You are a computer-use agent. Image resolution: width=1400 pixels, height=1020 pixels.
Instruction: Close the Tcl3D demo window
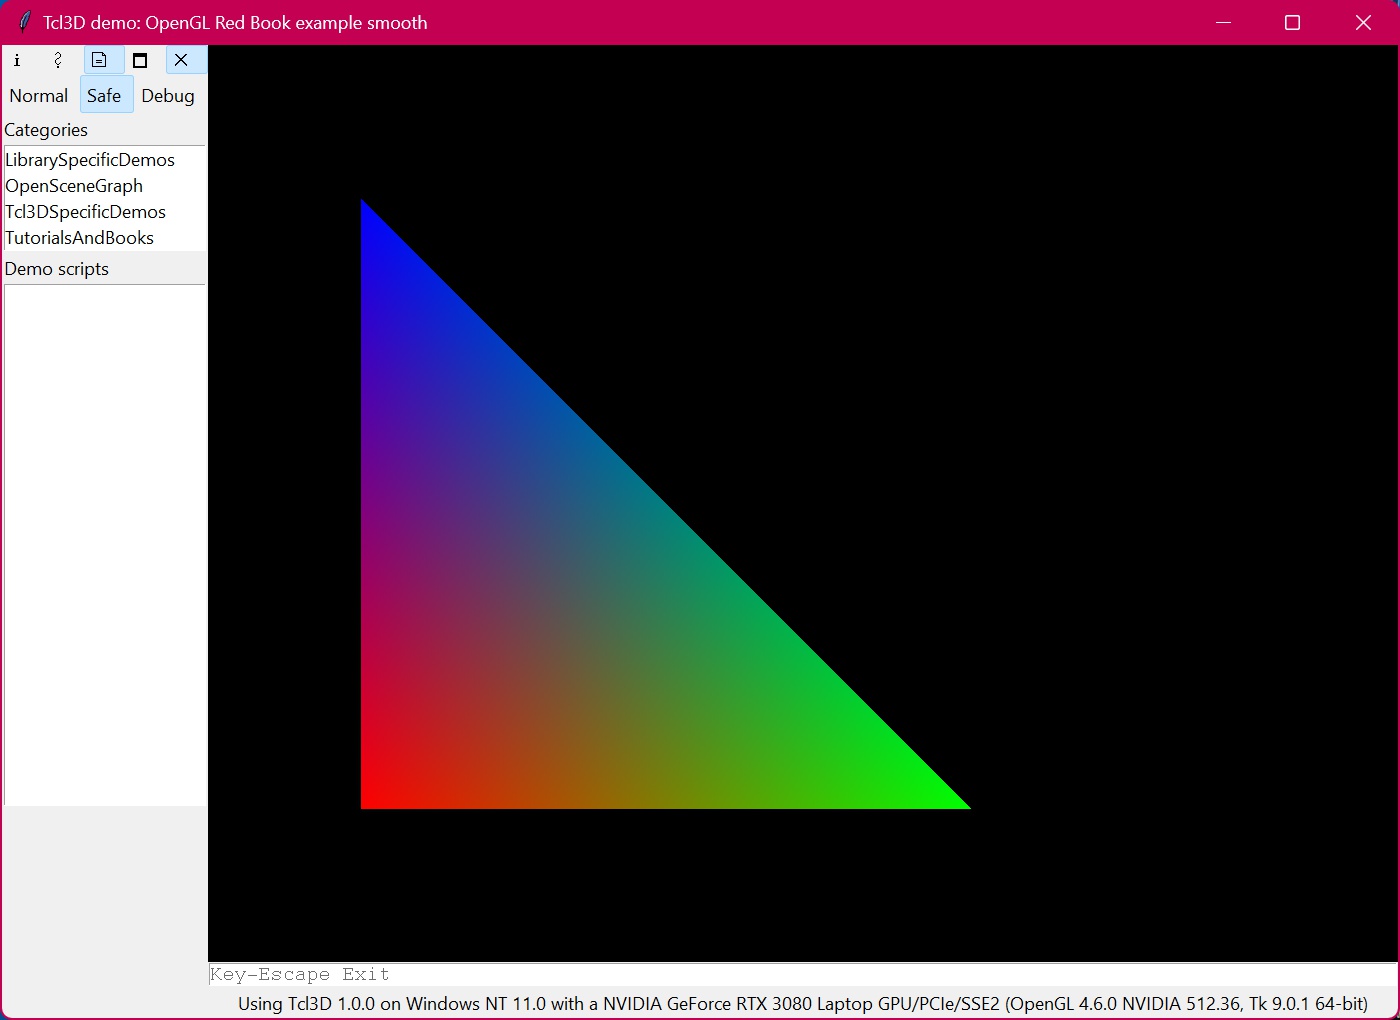1363,22
